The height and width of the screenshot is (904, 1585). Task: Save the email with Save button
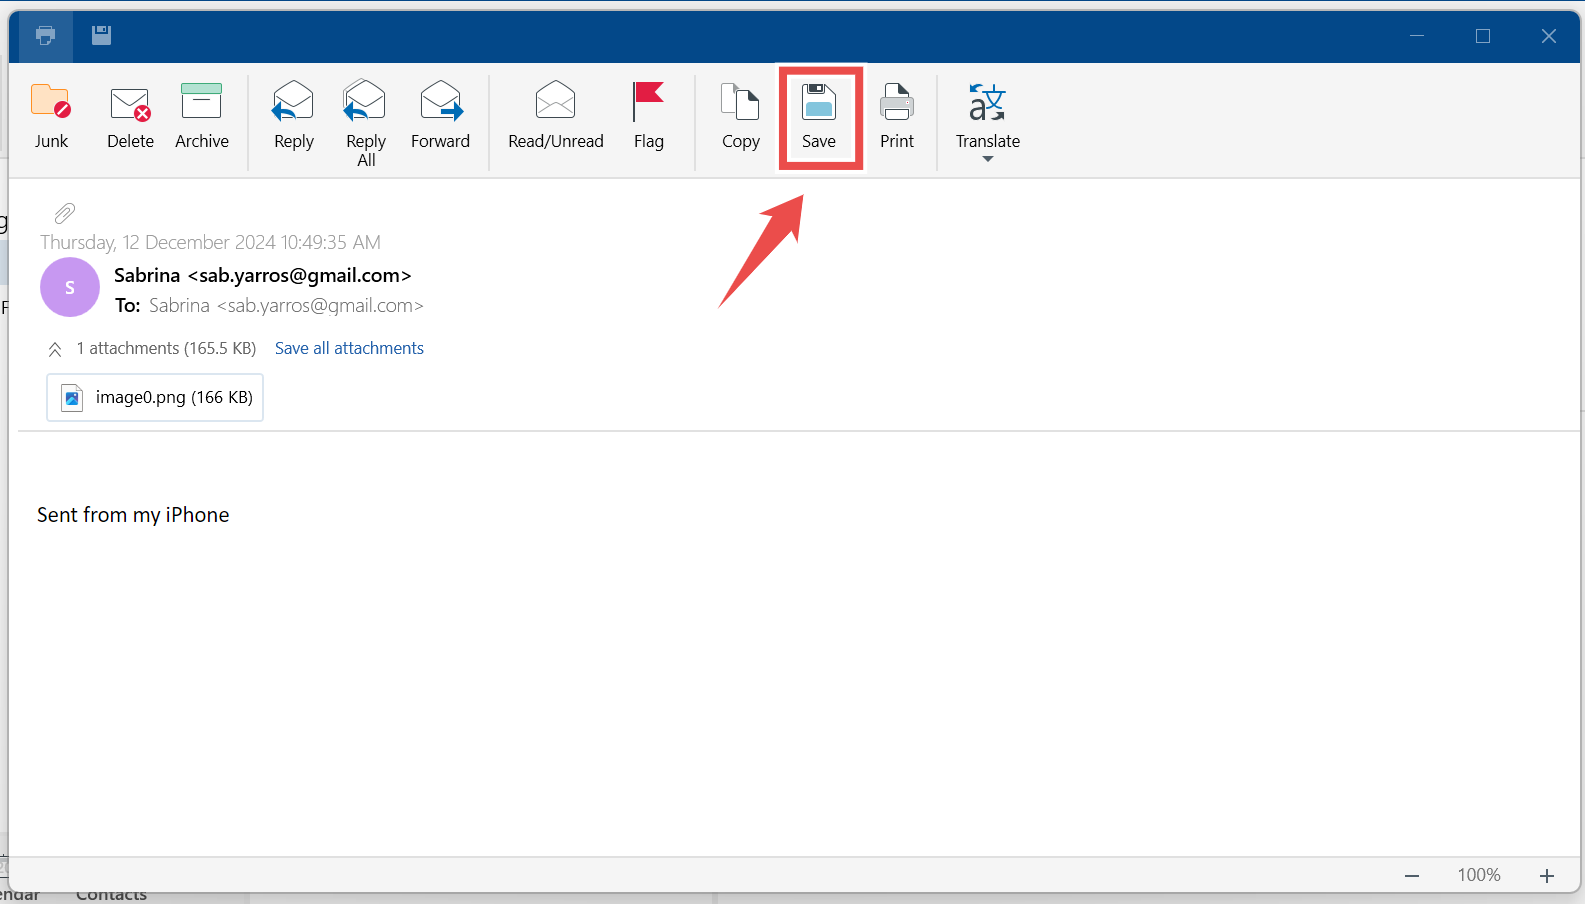tap(819, 117)
